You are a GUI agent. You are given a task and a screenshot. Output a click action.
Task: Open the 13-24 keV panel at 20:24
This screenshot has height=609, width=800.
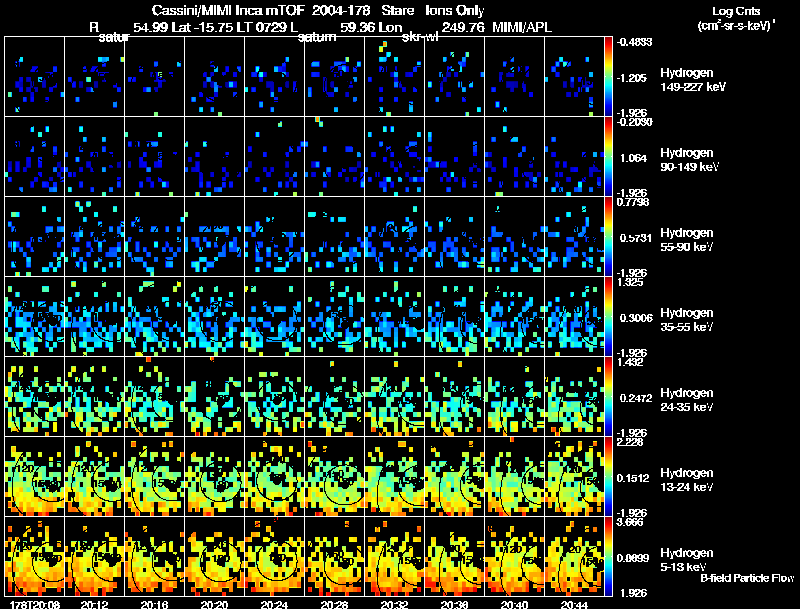275,476
